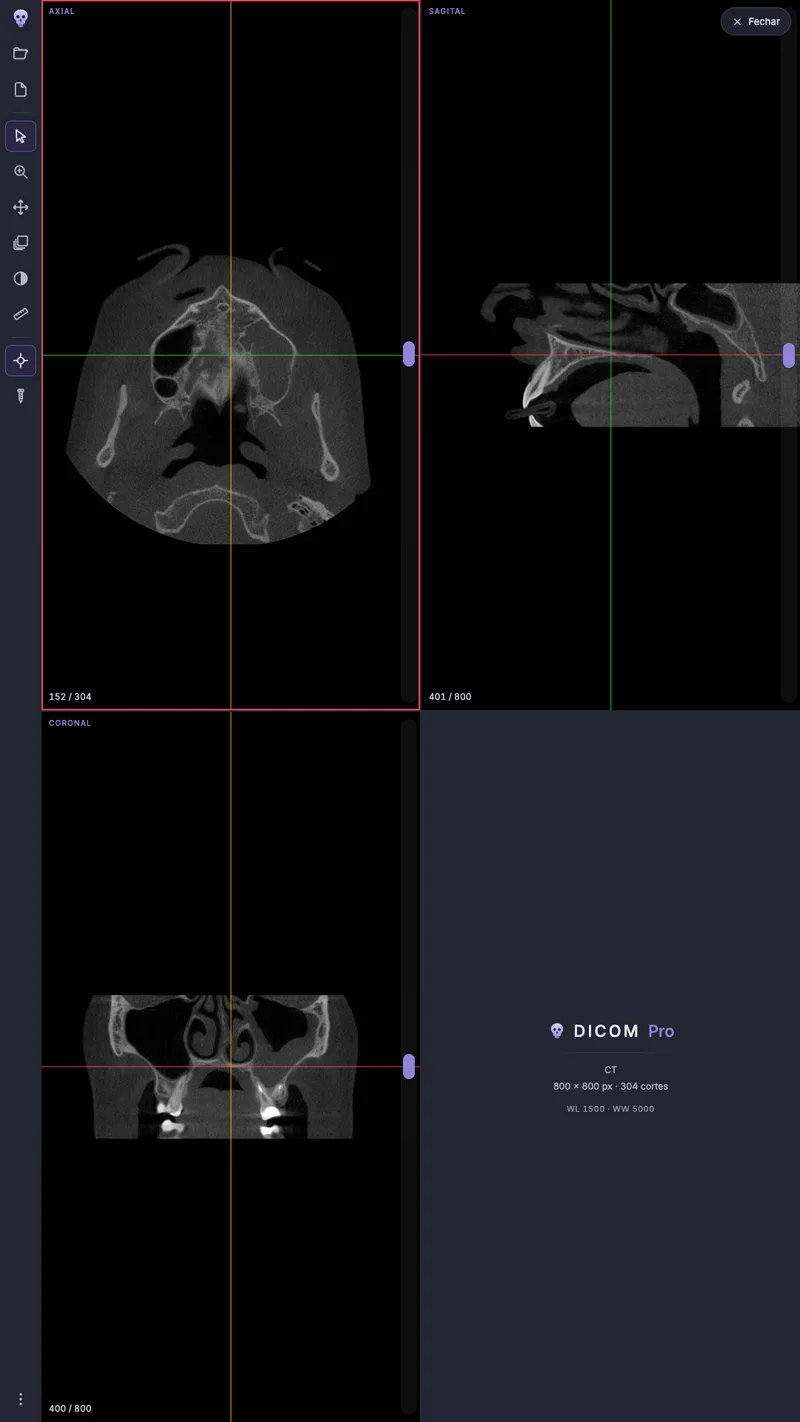This screenshot has width=800, height=1422.
Task: Click the coronal slice slider handle
Action: pyautogui.click(x=409, y=1067)
